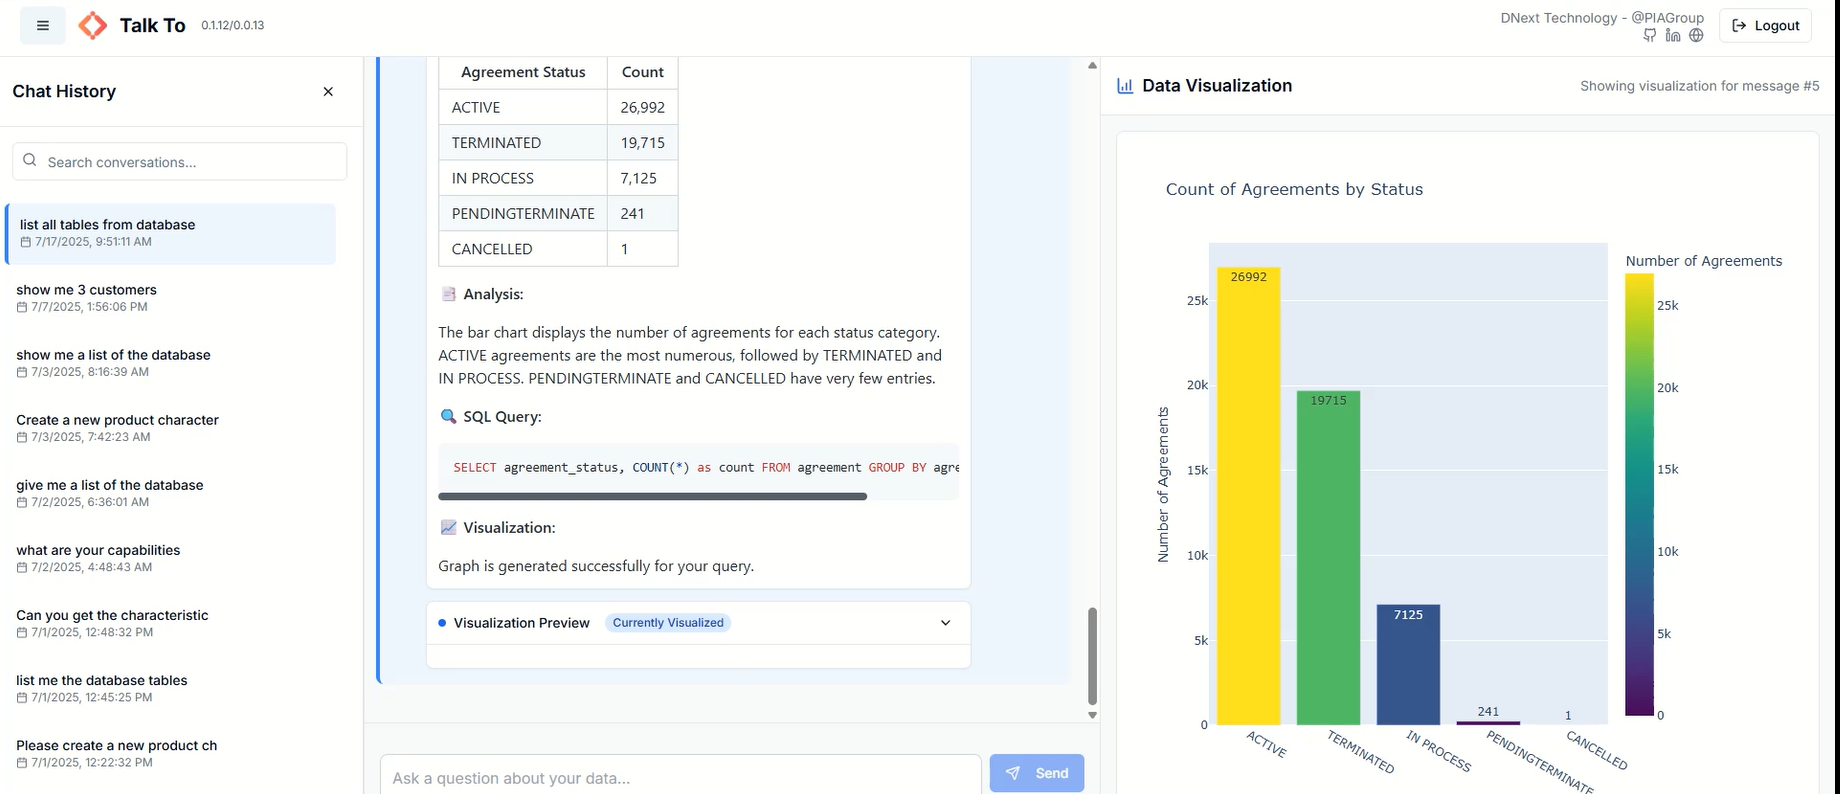Image resolution: width=1840 pixels, height=794 pixels.
Task: Open the website globe icon
Action: click(x=1696, y=36)
